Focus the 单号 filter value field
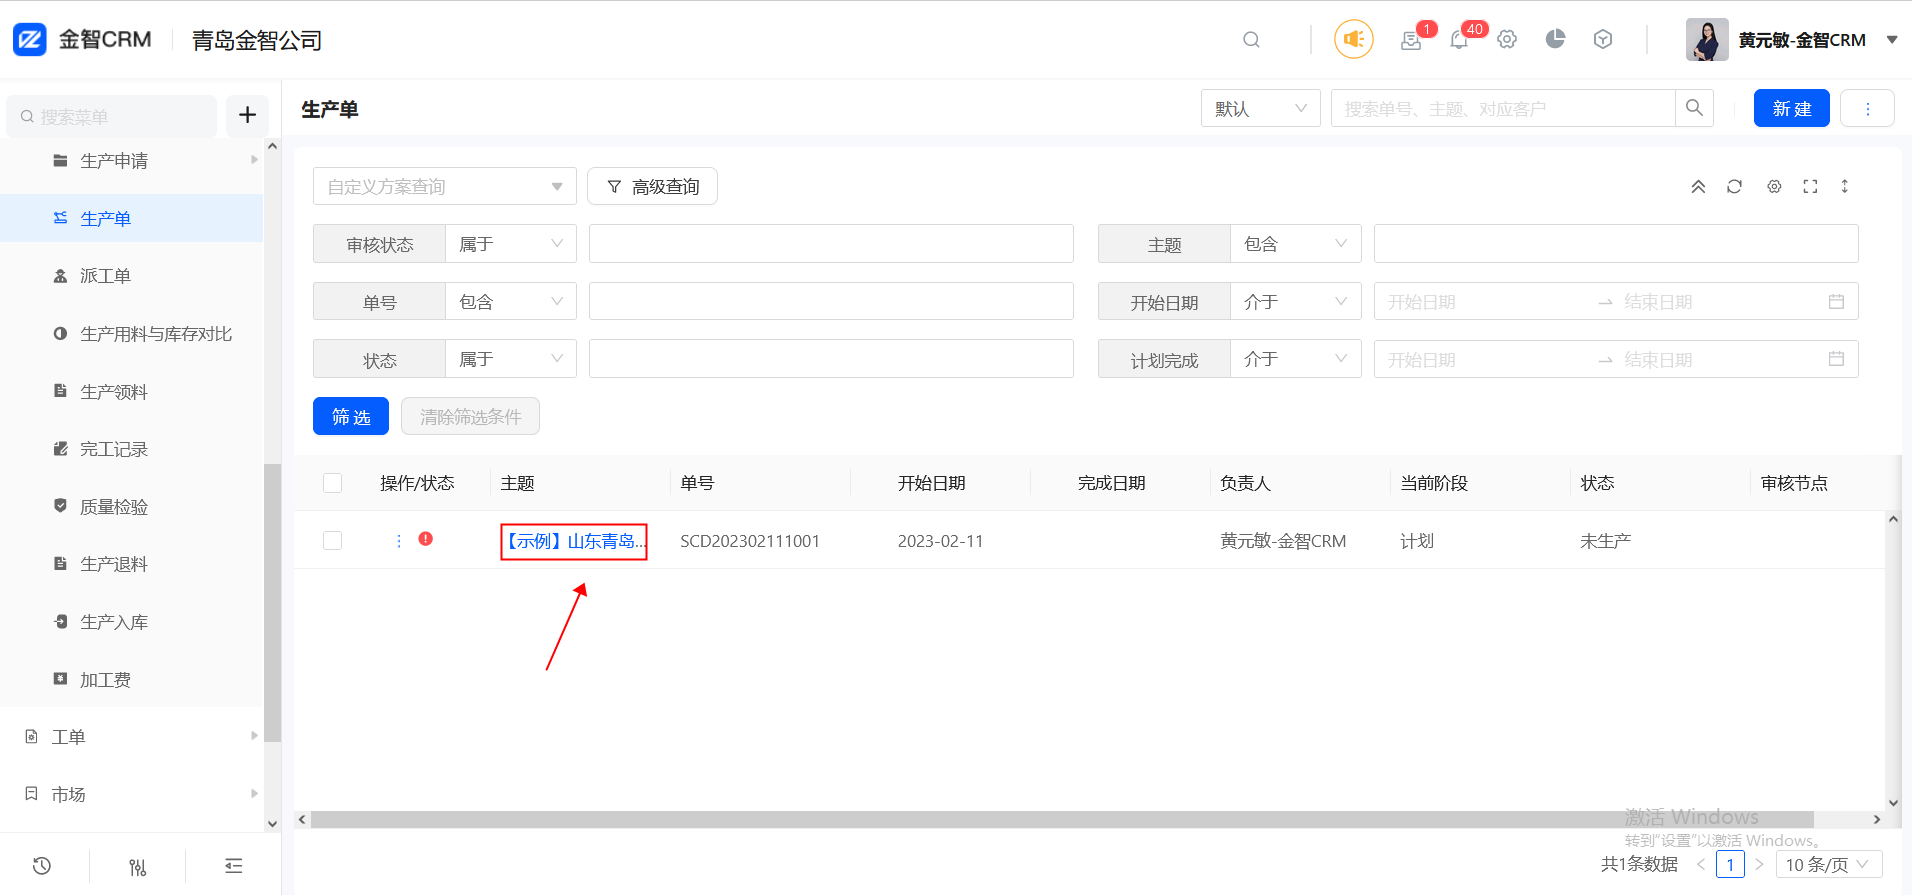Screen dimensions: 1912x895 [831, 301]
